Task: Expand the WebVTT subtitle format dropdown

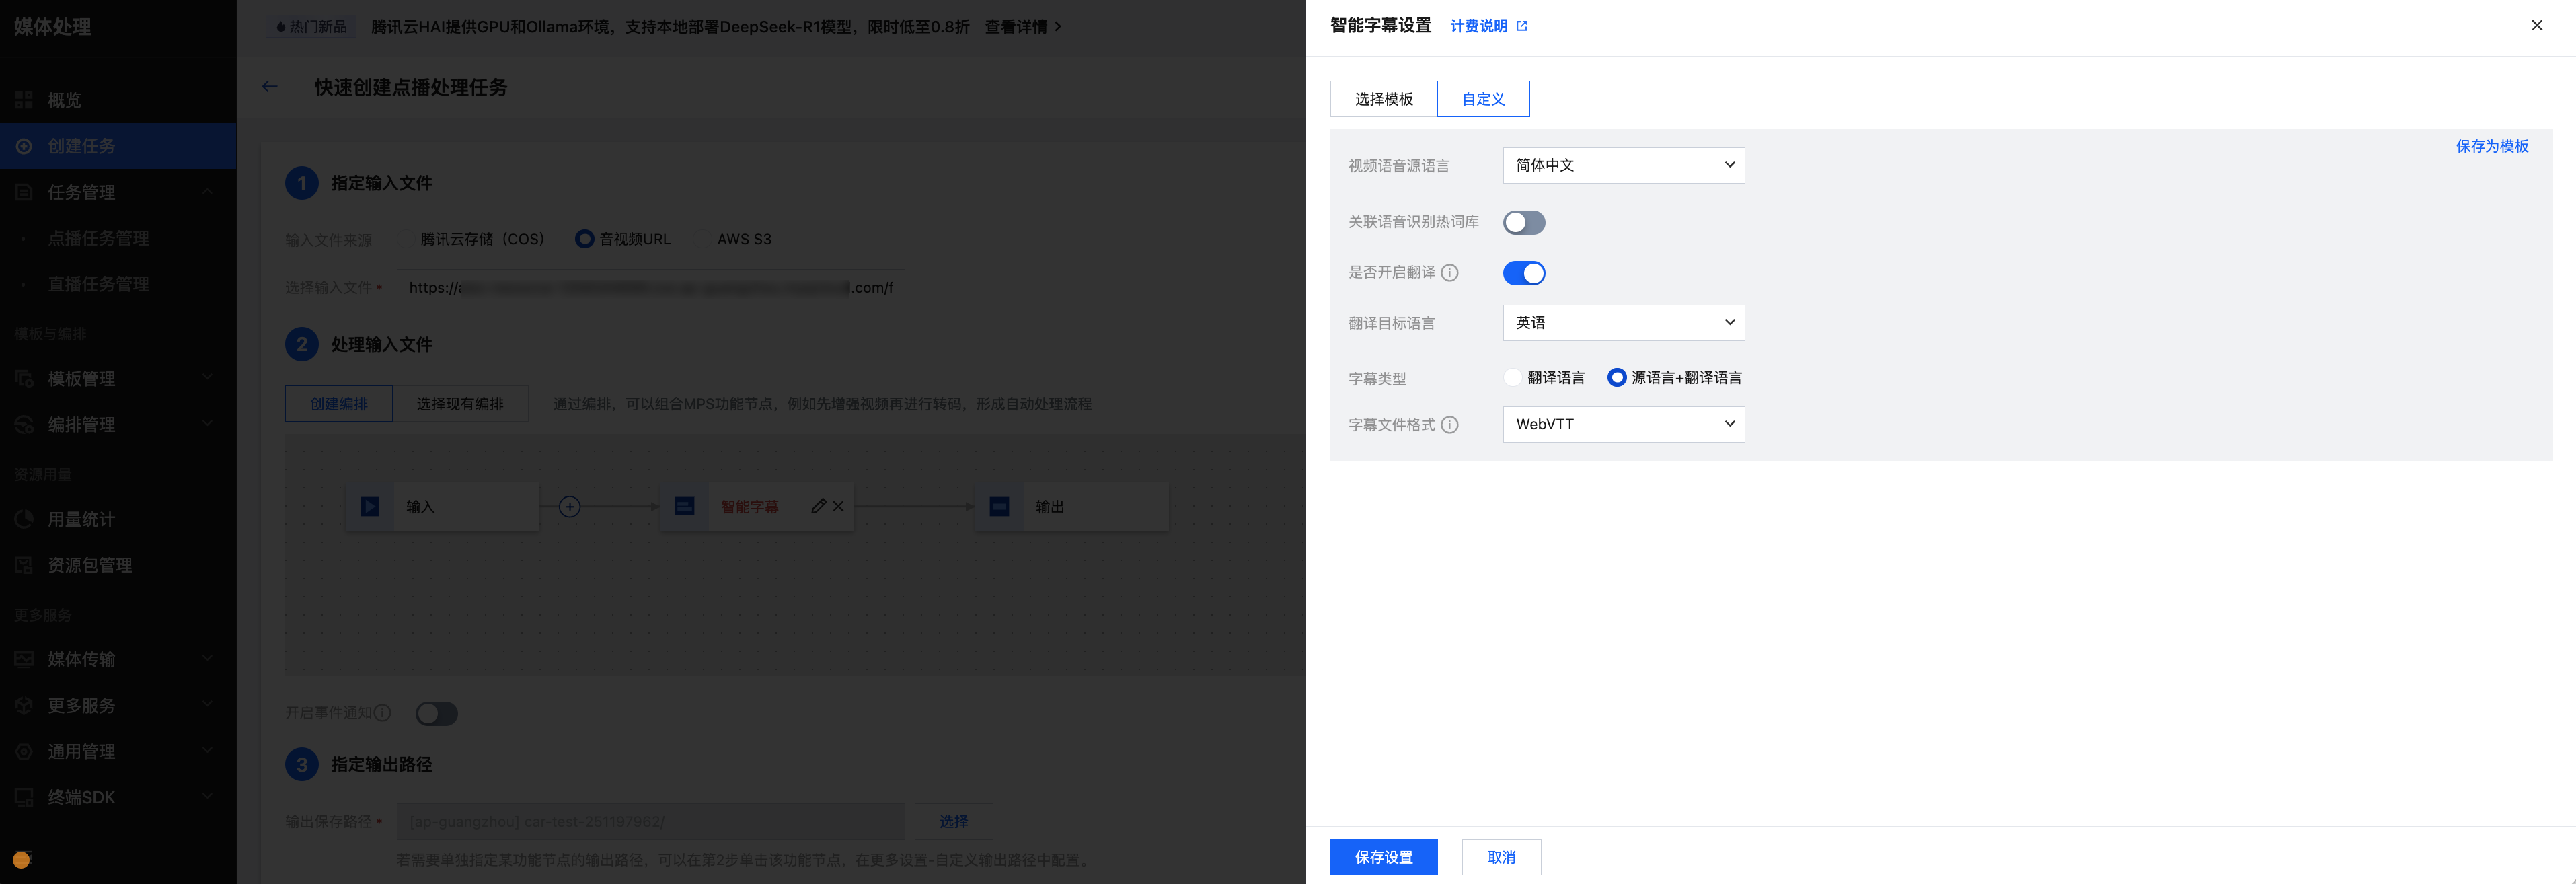Action: pos(1623,424)
